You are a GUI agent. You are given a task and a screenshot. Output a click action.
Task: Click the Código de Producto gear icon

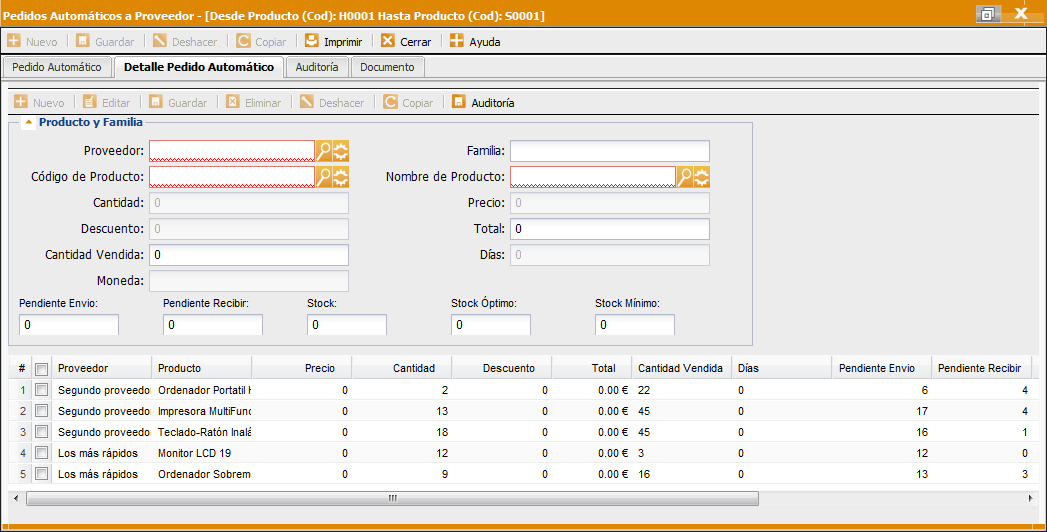coord(341,177)
